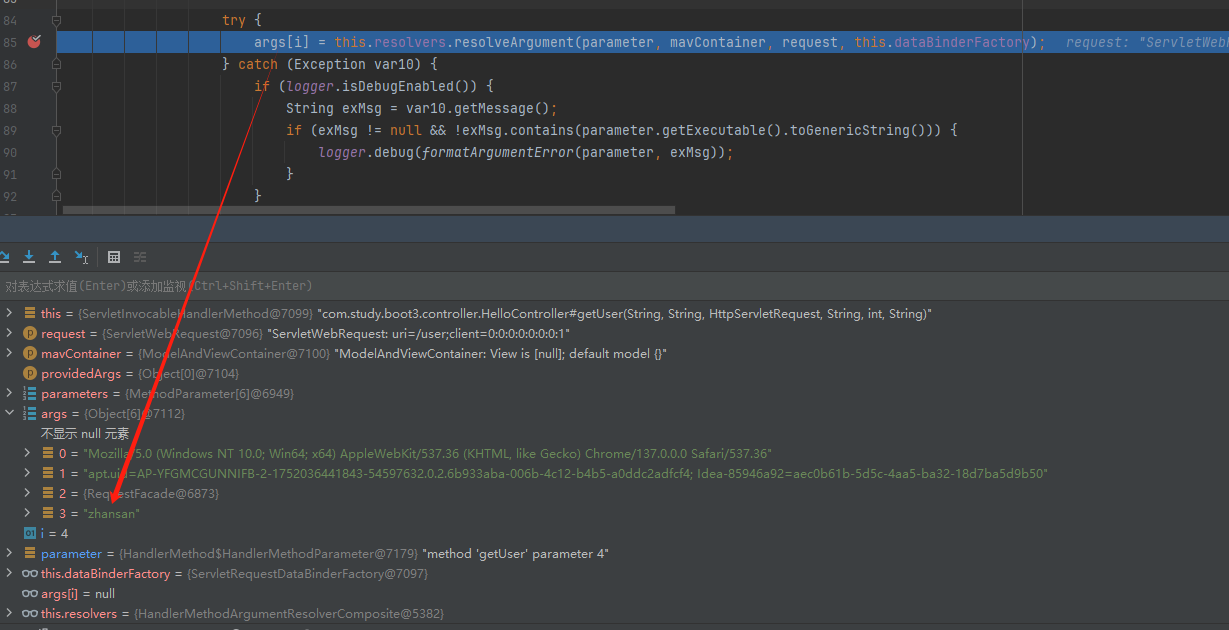Expand the 'request' variable node
Image resolution: width=1229 pixels, height=630 pixels.
click(x=10, y=333)
